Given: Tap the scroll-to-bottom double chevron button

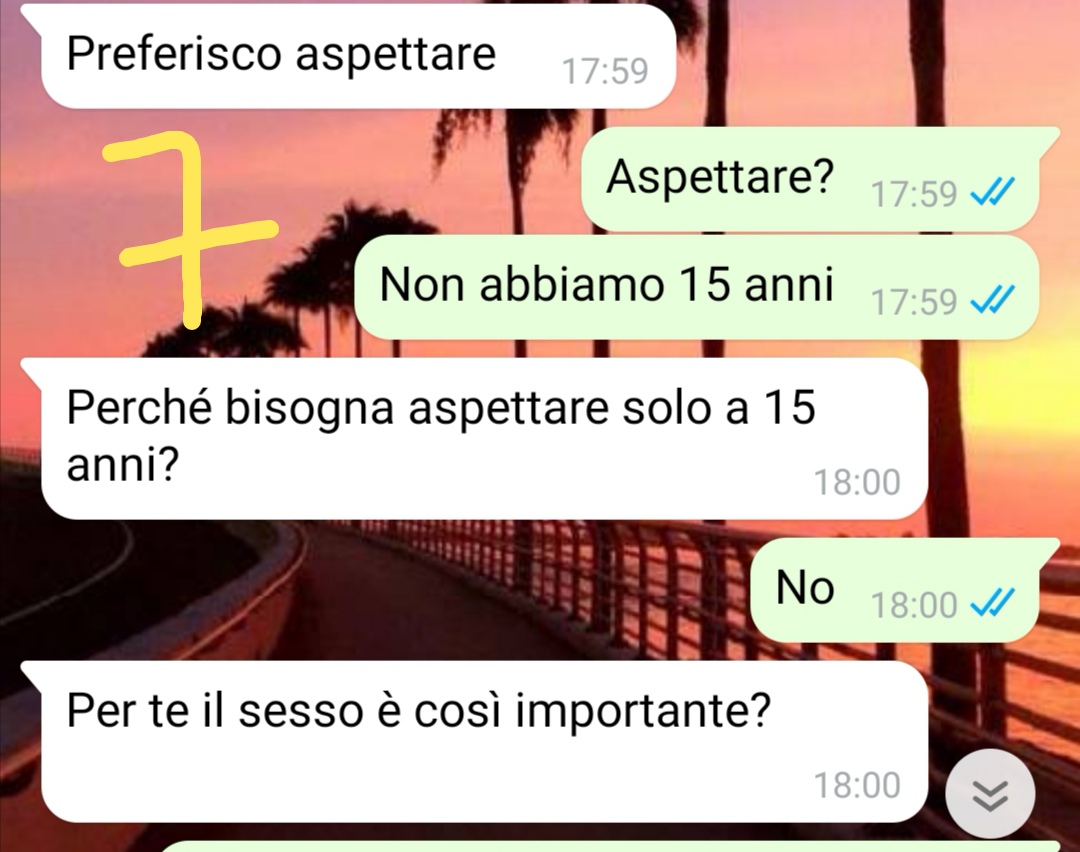Looking at the screenshot, I should (x=990, y=793).
